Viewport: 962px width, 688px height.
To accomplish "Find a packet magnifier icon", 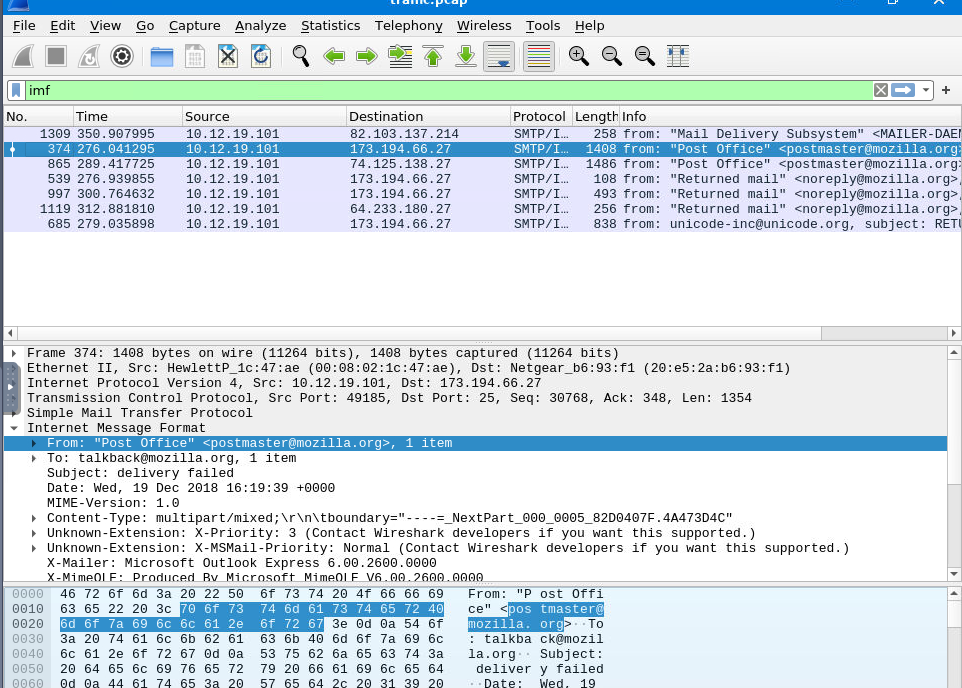I will tap(301, 56).
